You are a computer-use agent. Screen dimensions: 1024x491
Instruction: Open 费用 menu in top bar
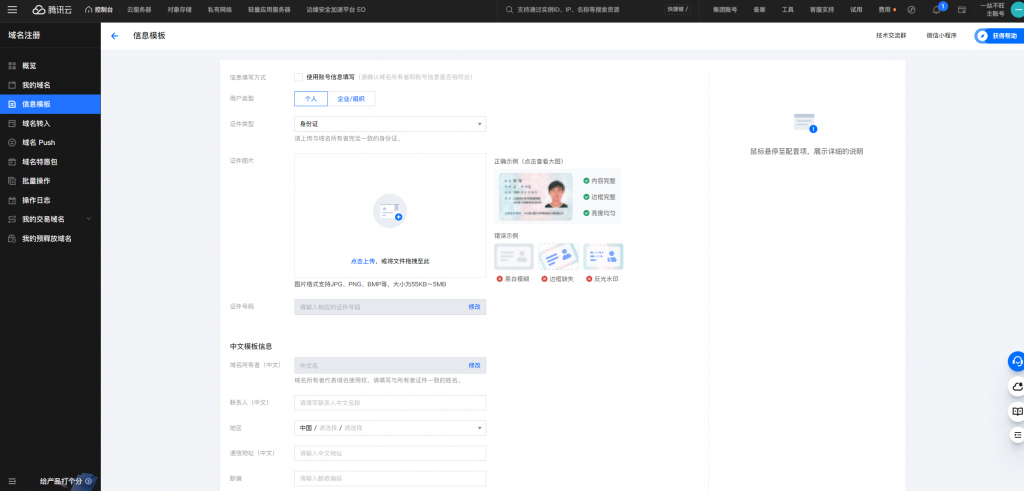tap(886, 10)
